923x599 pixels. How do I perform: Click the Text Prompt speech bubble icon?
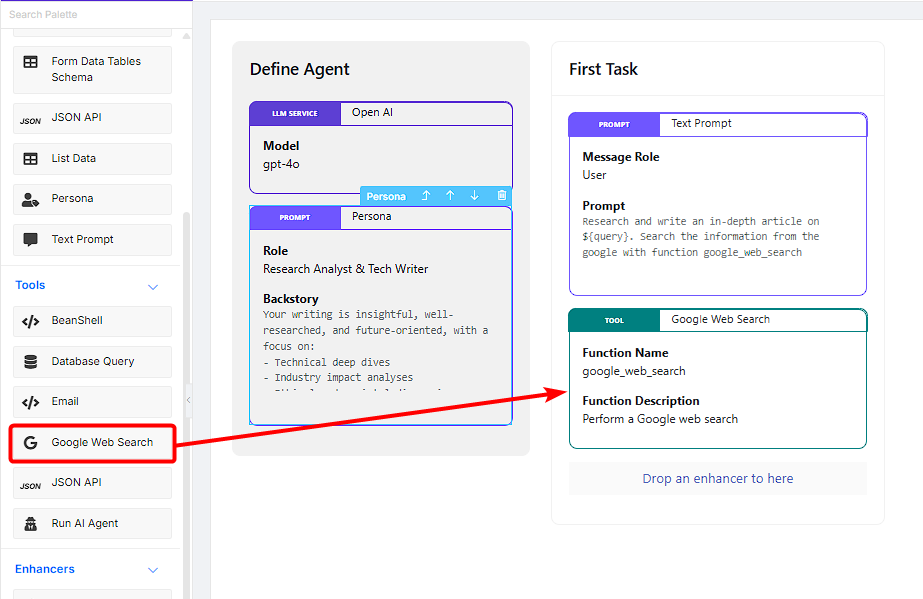pos(31,239)
